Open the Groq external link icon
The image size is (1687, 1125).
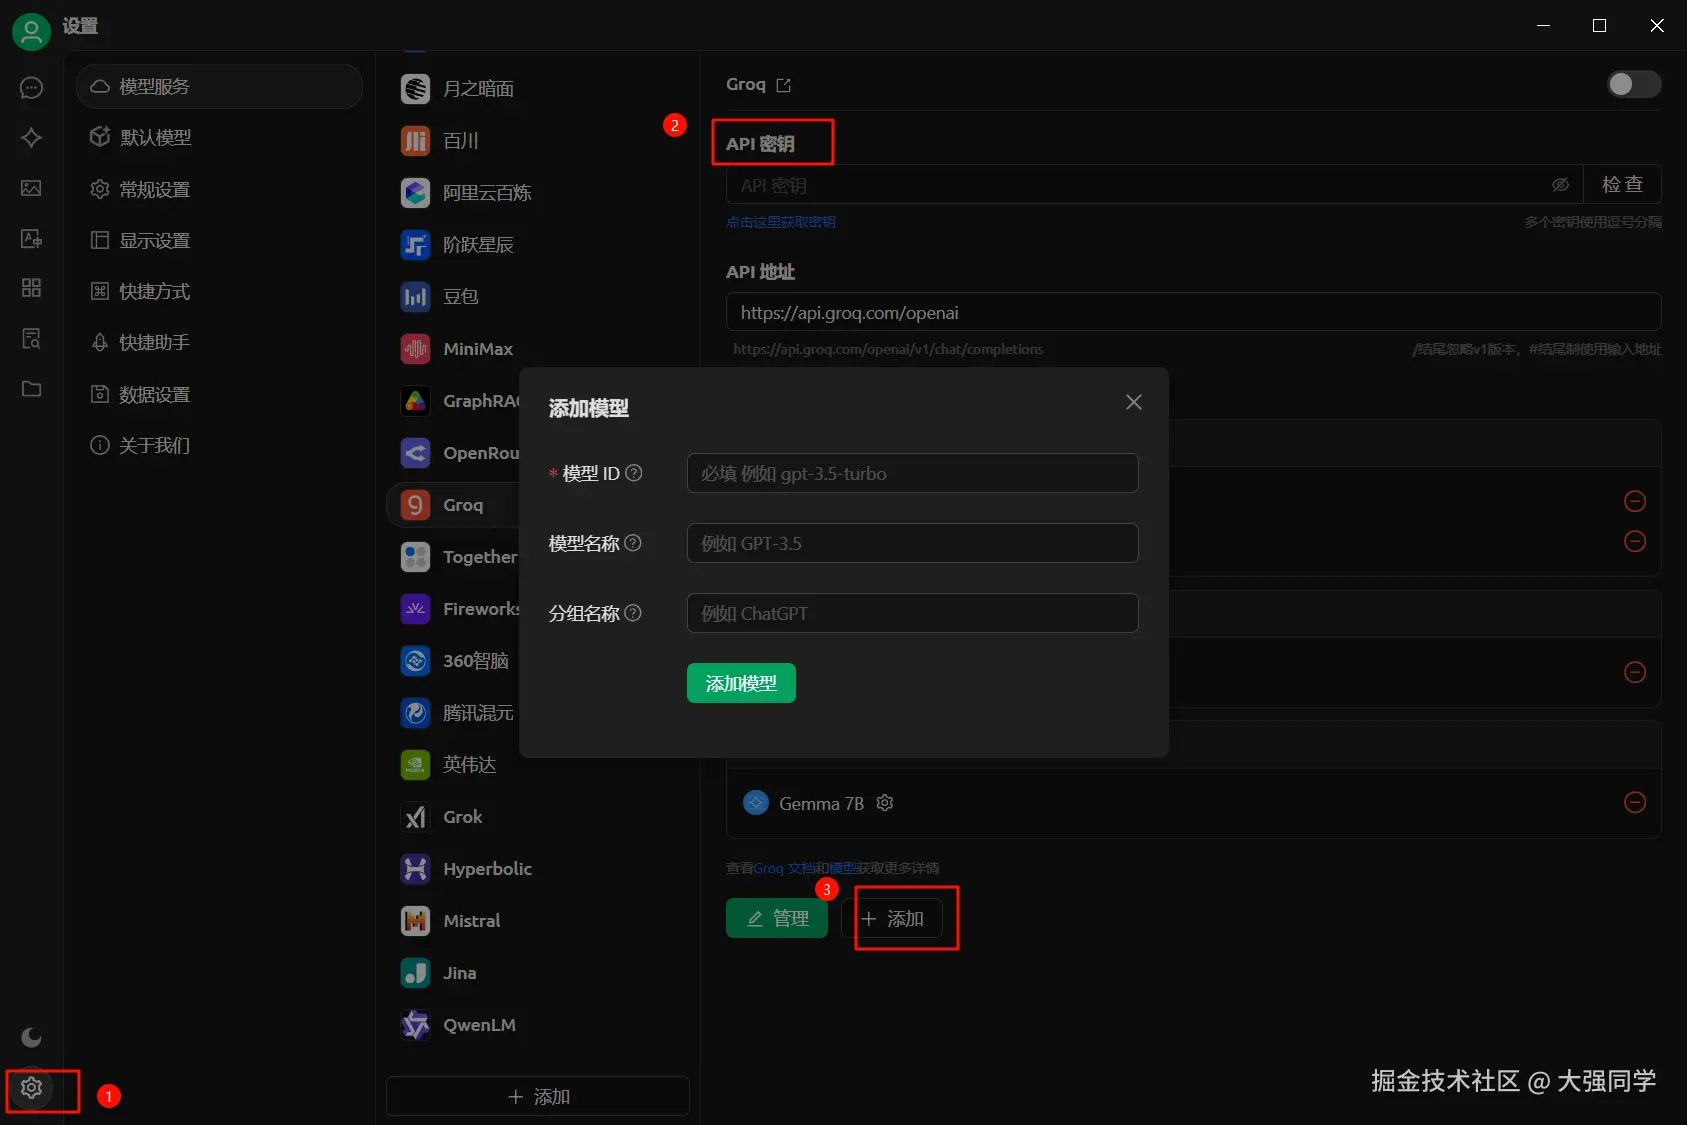click(x=784, y=85)
